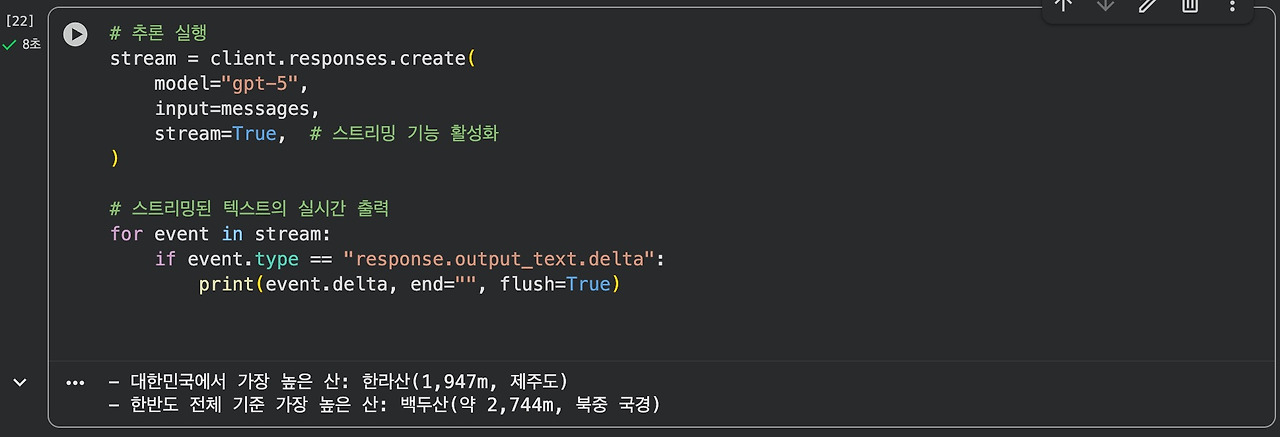1280x437 pixels.
Task: Move the cell up with arrow icon
Action: tap(1064, 4)
